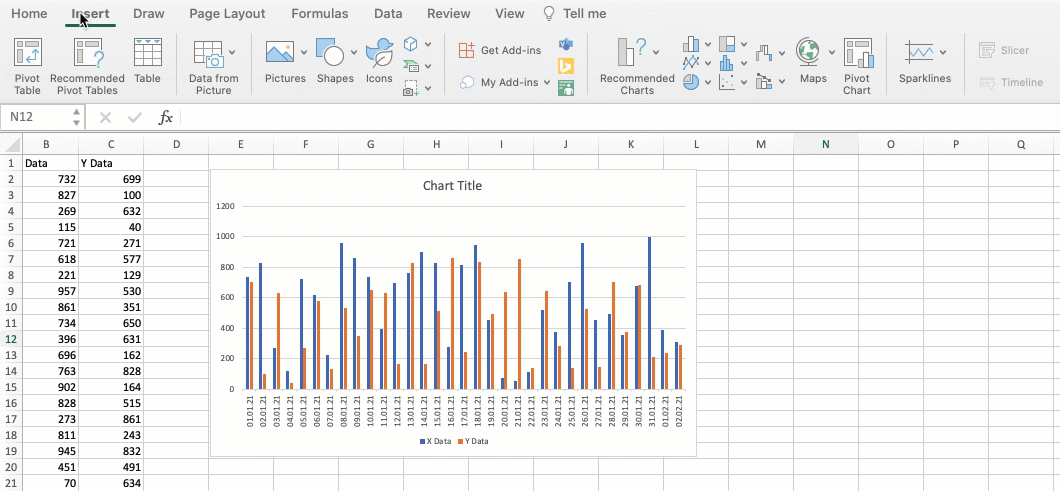Insert a Pivot Chart
The height and width of the screenshot is (491, 1060).
(x=857, y=66)
